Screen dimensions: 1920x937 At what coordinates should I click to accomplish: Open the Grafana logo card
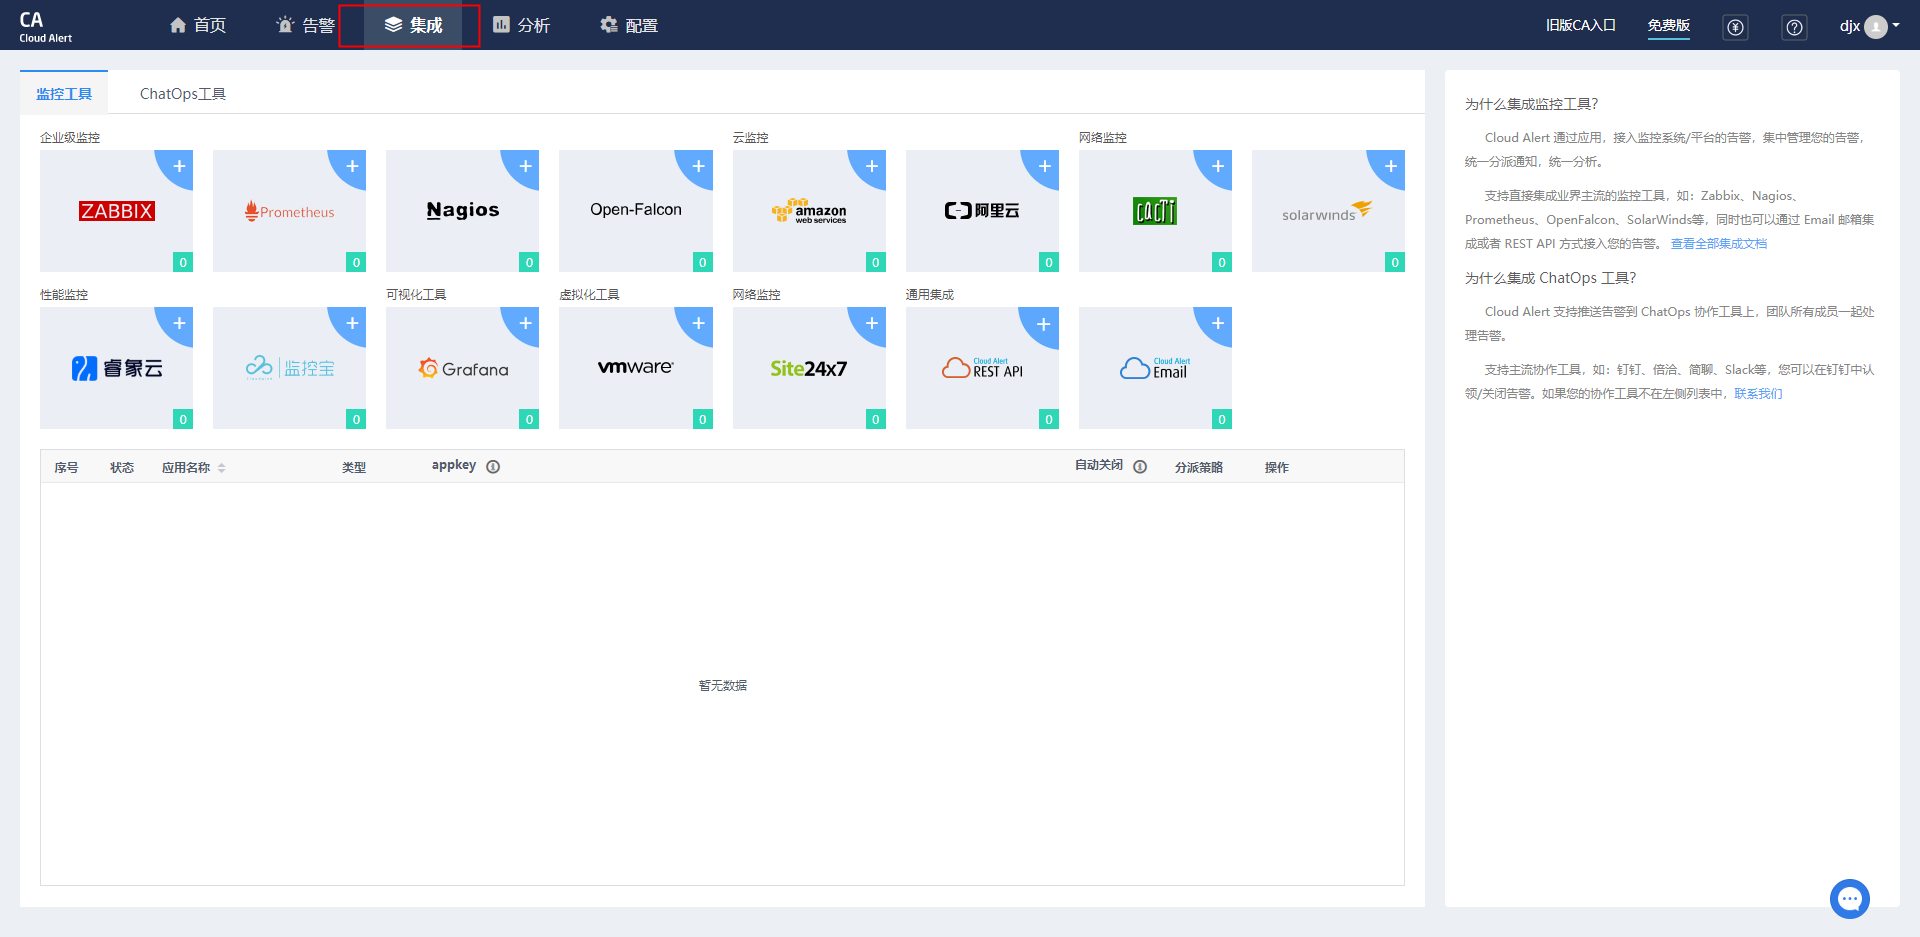point(462,368)
